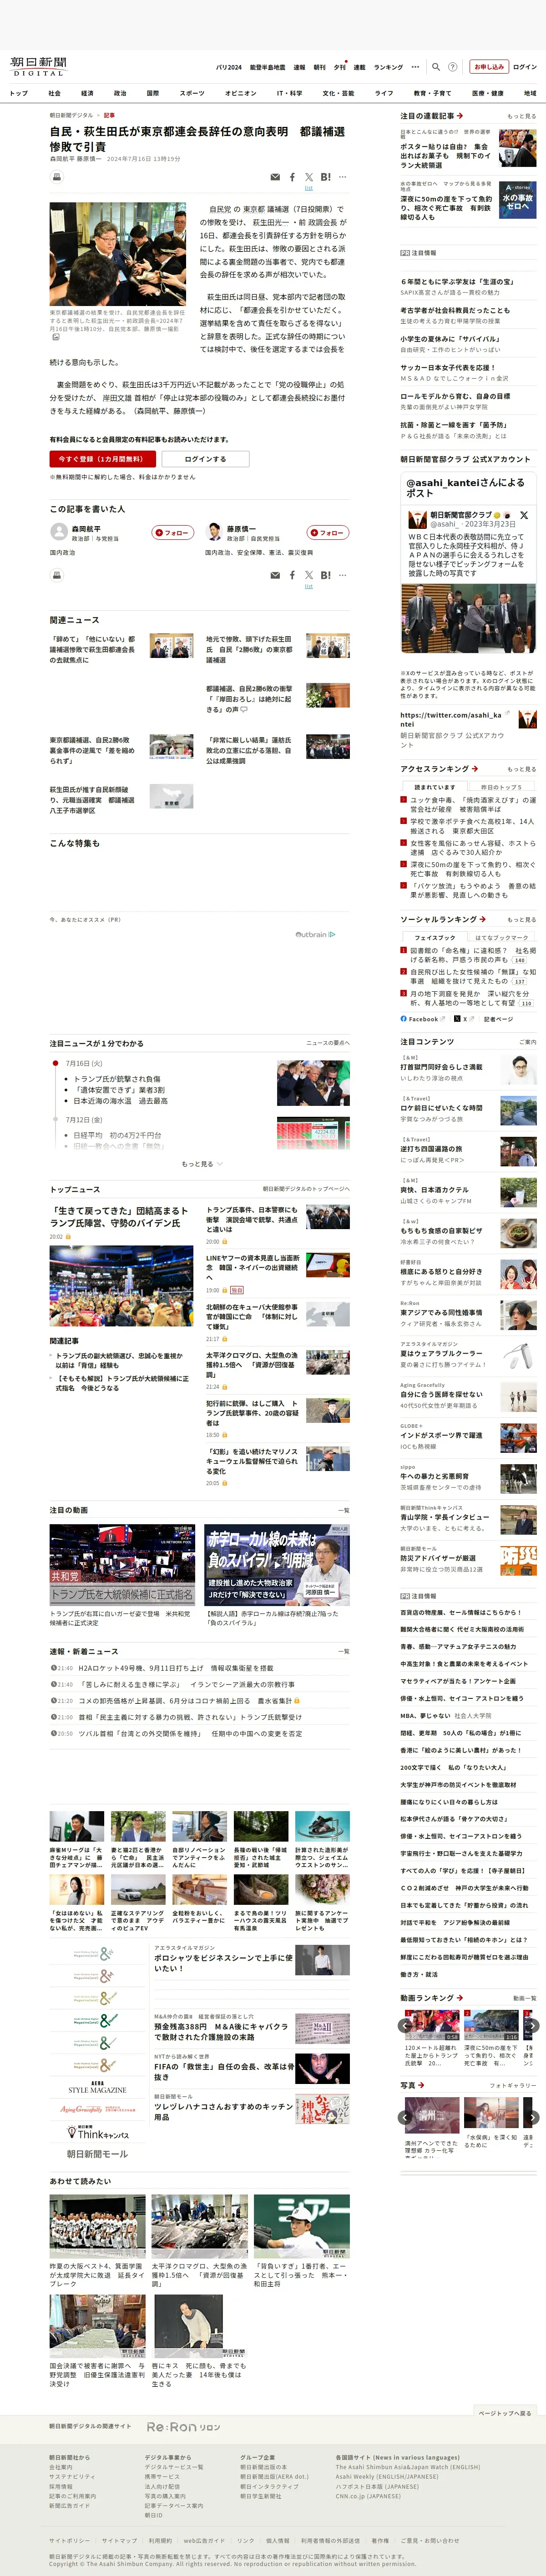The width and height of the screenshot is (546, 2576).
Task: Follow author 藤原慎一
Action: pyautogui.click(x=328, y=533)
